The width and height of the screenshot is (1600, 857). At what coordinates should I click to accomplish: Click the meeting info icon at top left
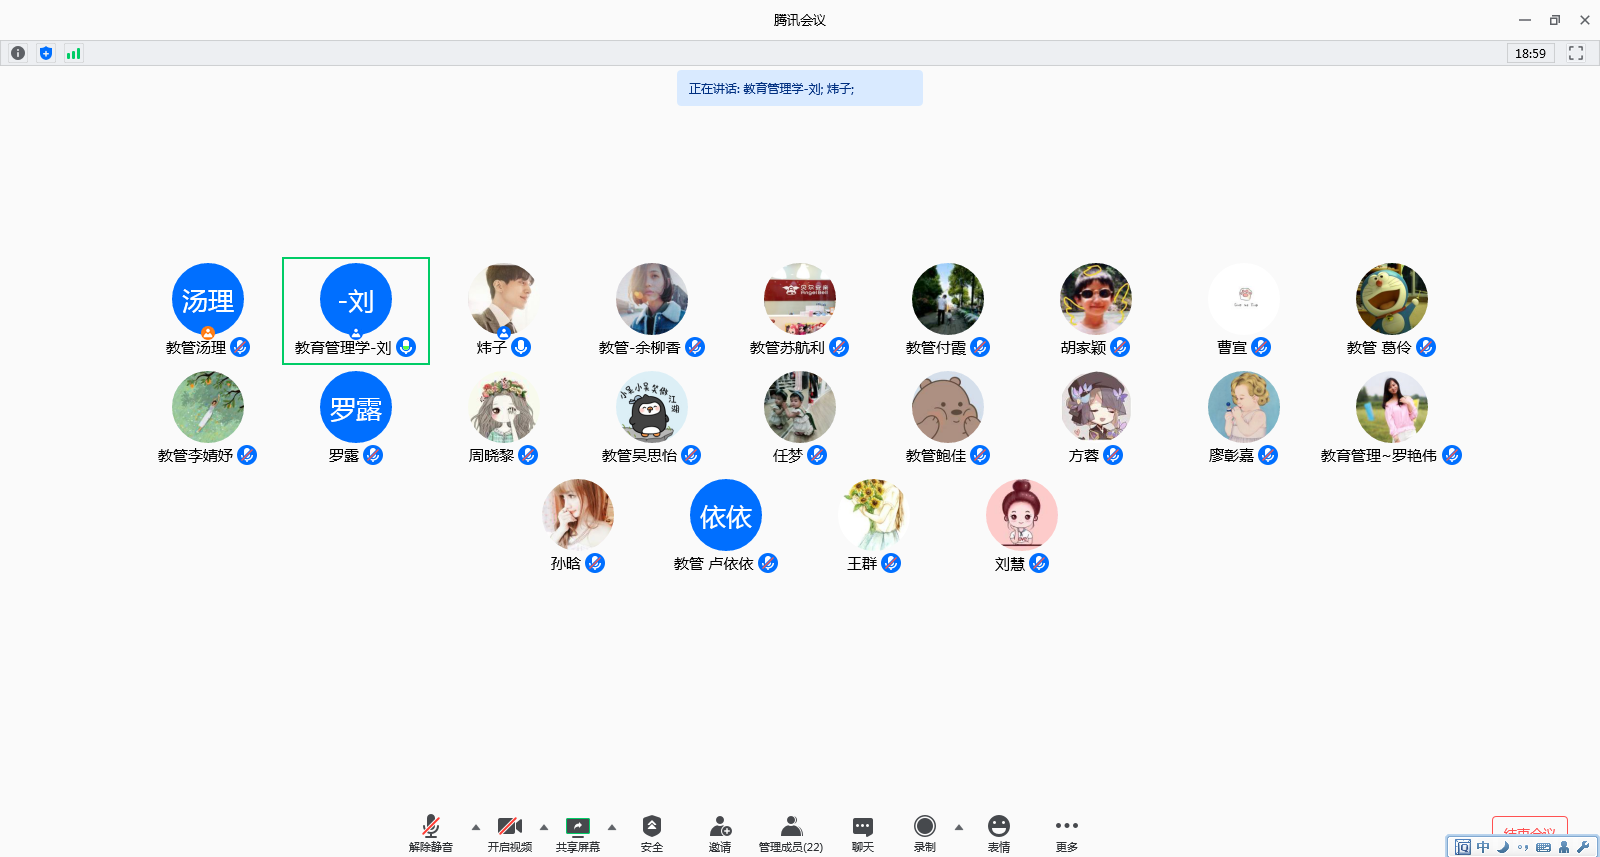click(x=18, y=53)
